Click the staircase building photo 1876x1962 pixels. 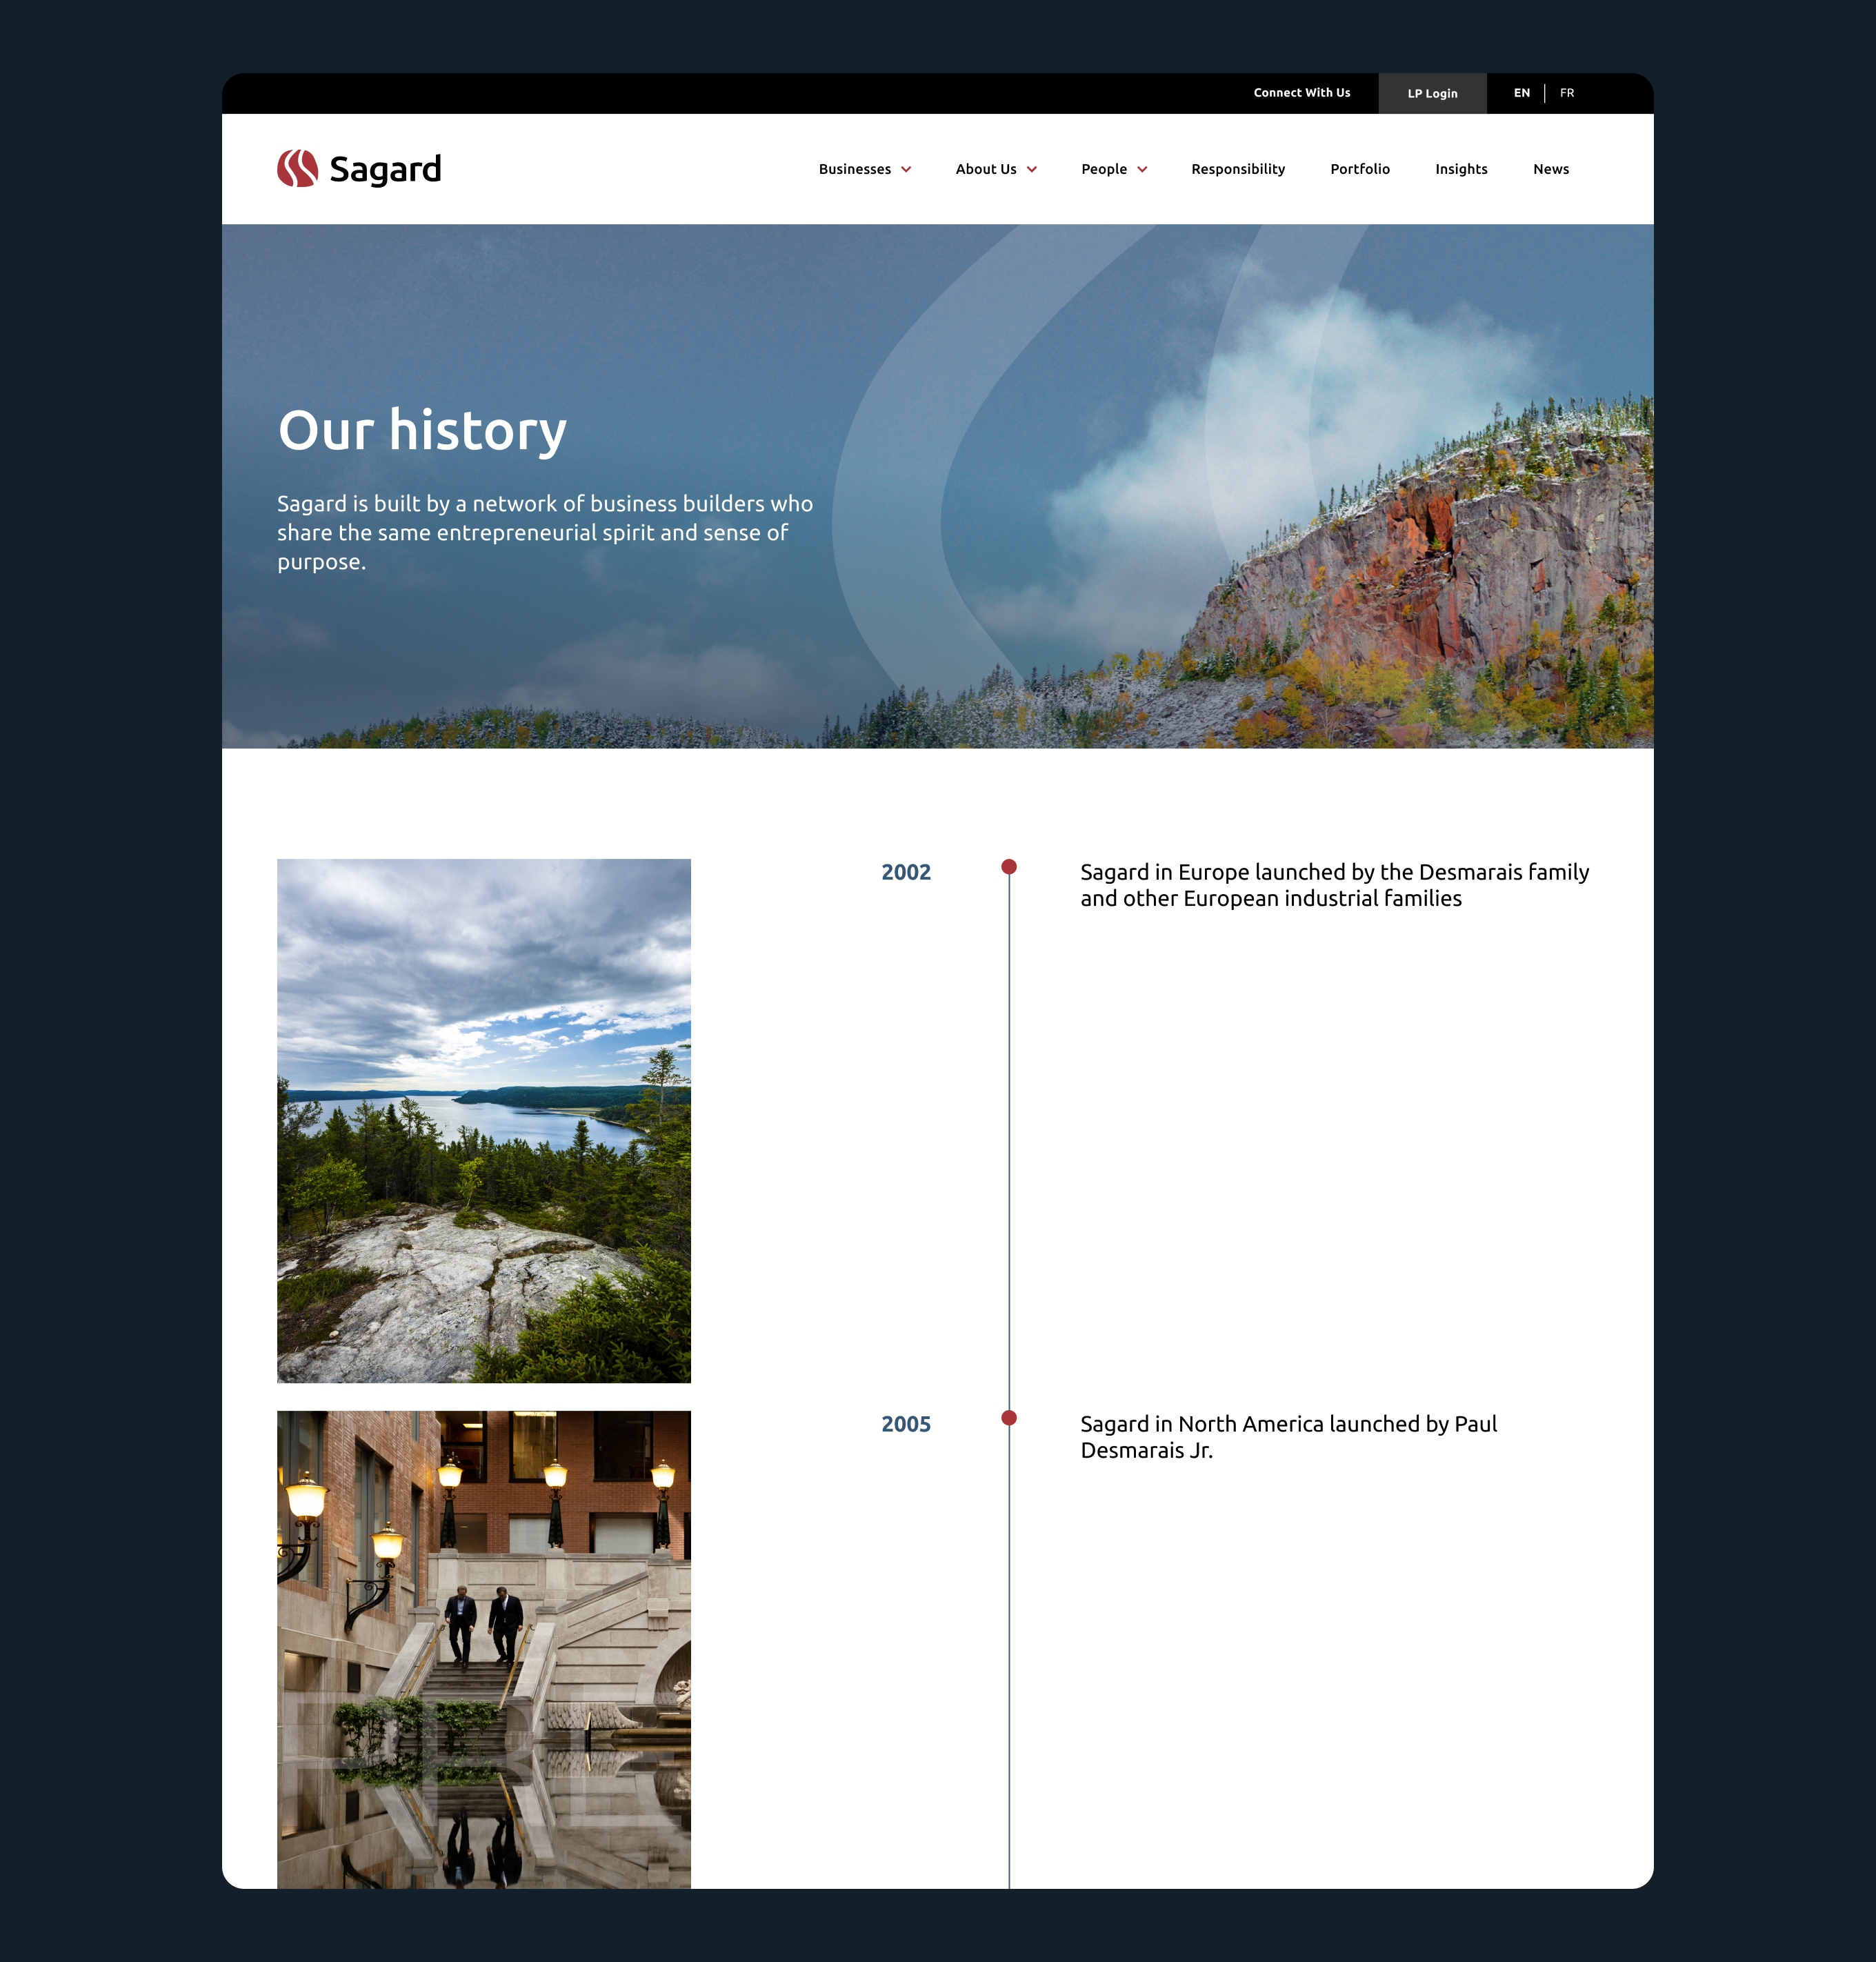483,1649
